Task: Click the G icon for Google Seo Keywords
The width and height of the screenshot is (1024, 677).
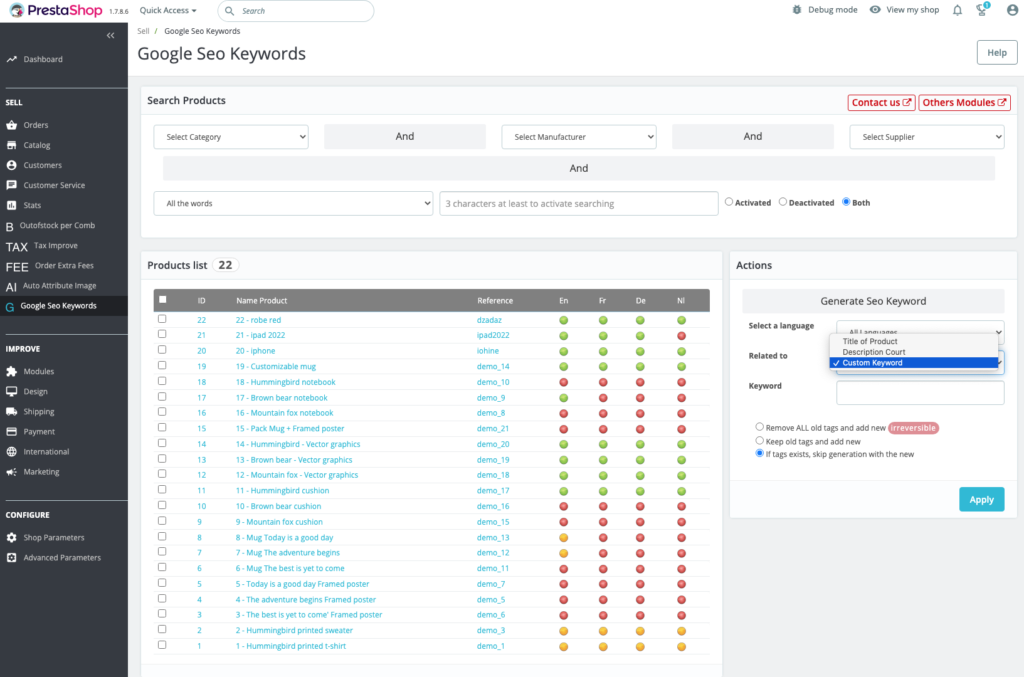Action: tap(9, 307)
